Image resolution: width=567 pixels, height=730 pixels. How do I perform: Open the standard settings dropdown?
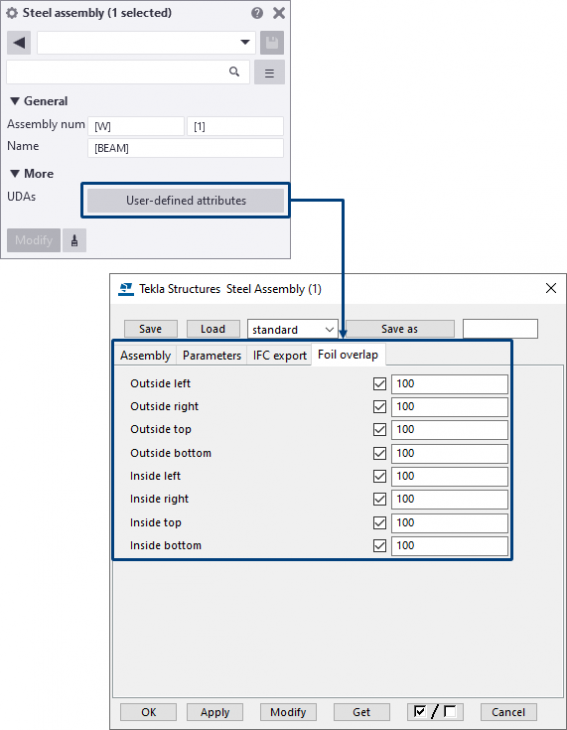(x=292, y=330)
